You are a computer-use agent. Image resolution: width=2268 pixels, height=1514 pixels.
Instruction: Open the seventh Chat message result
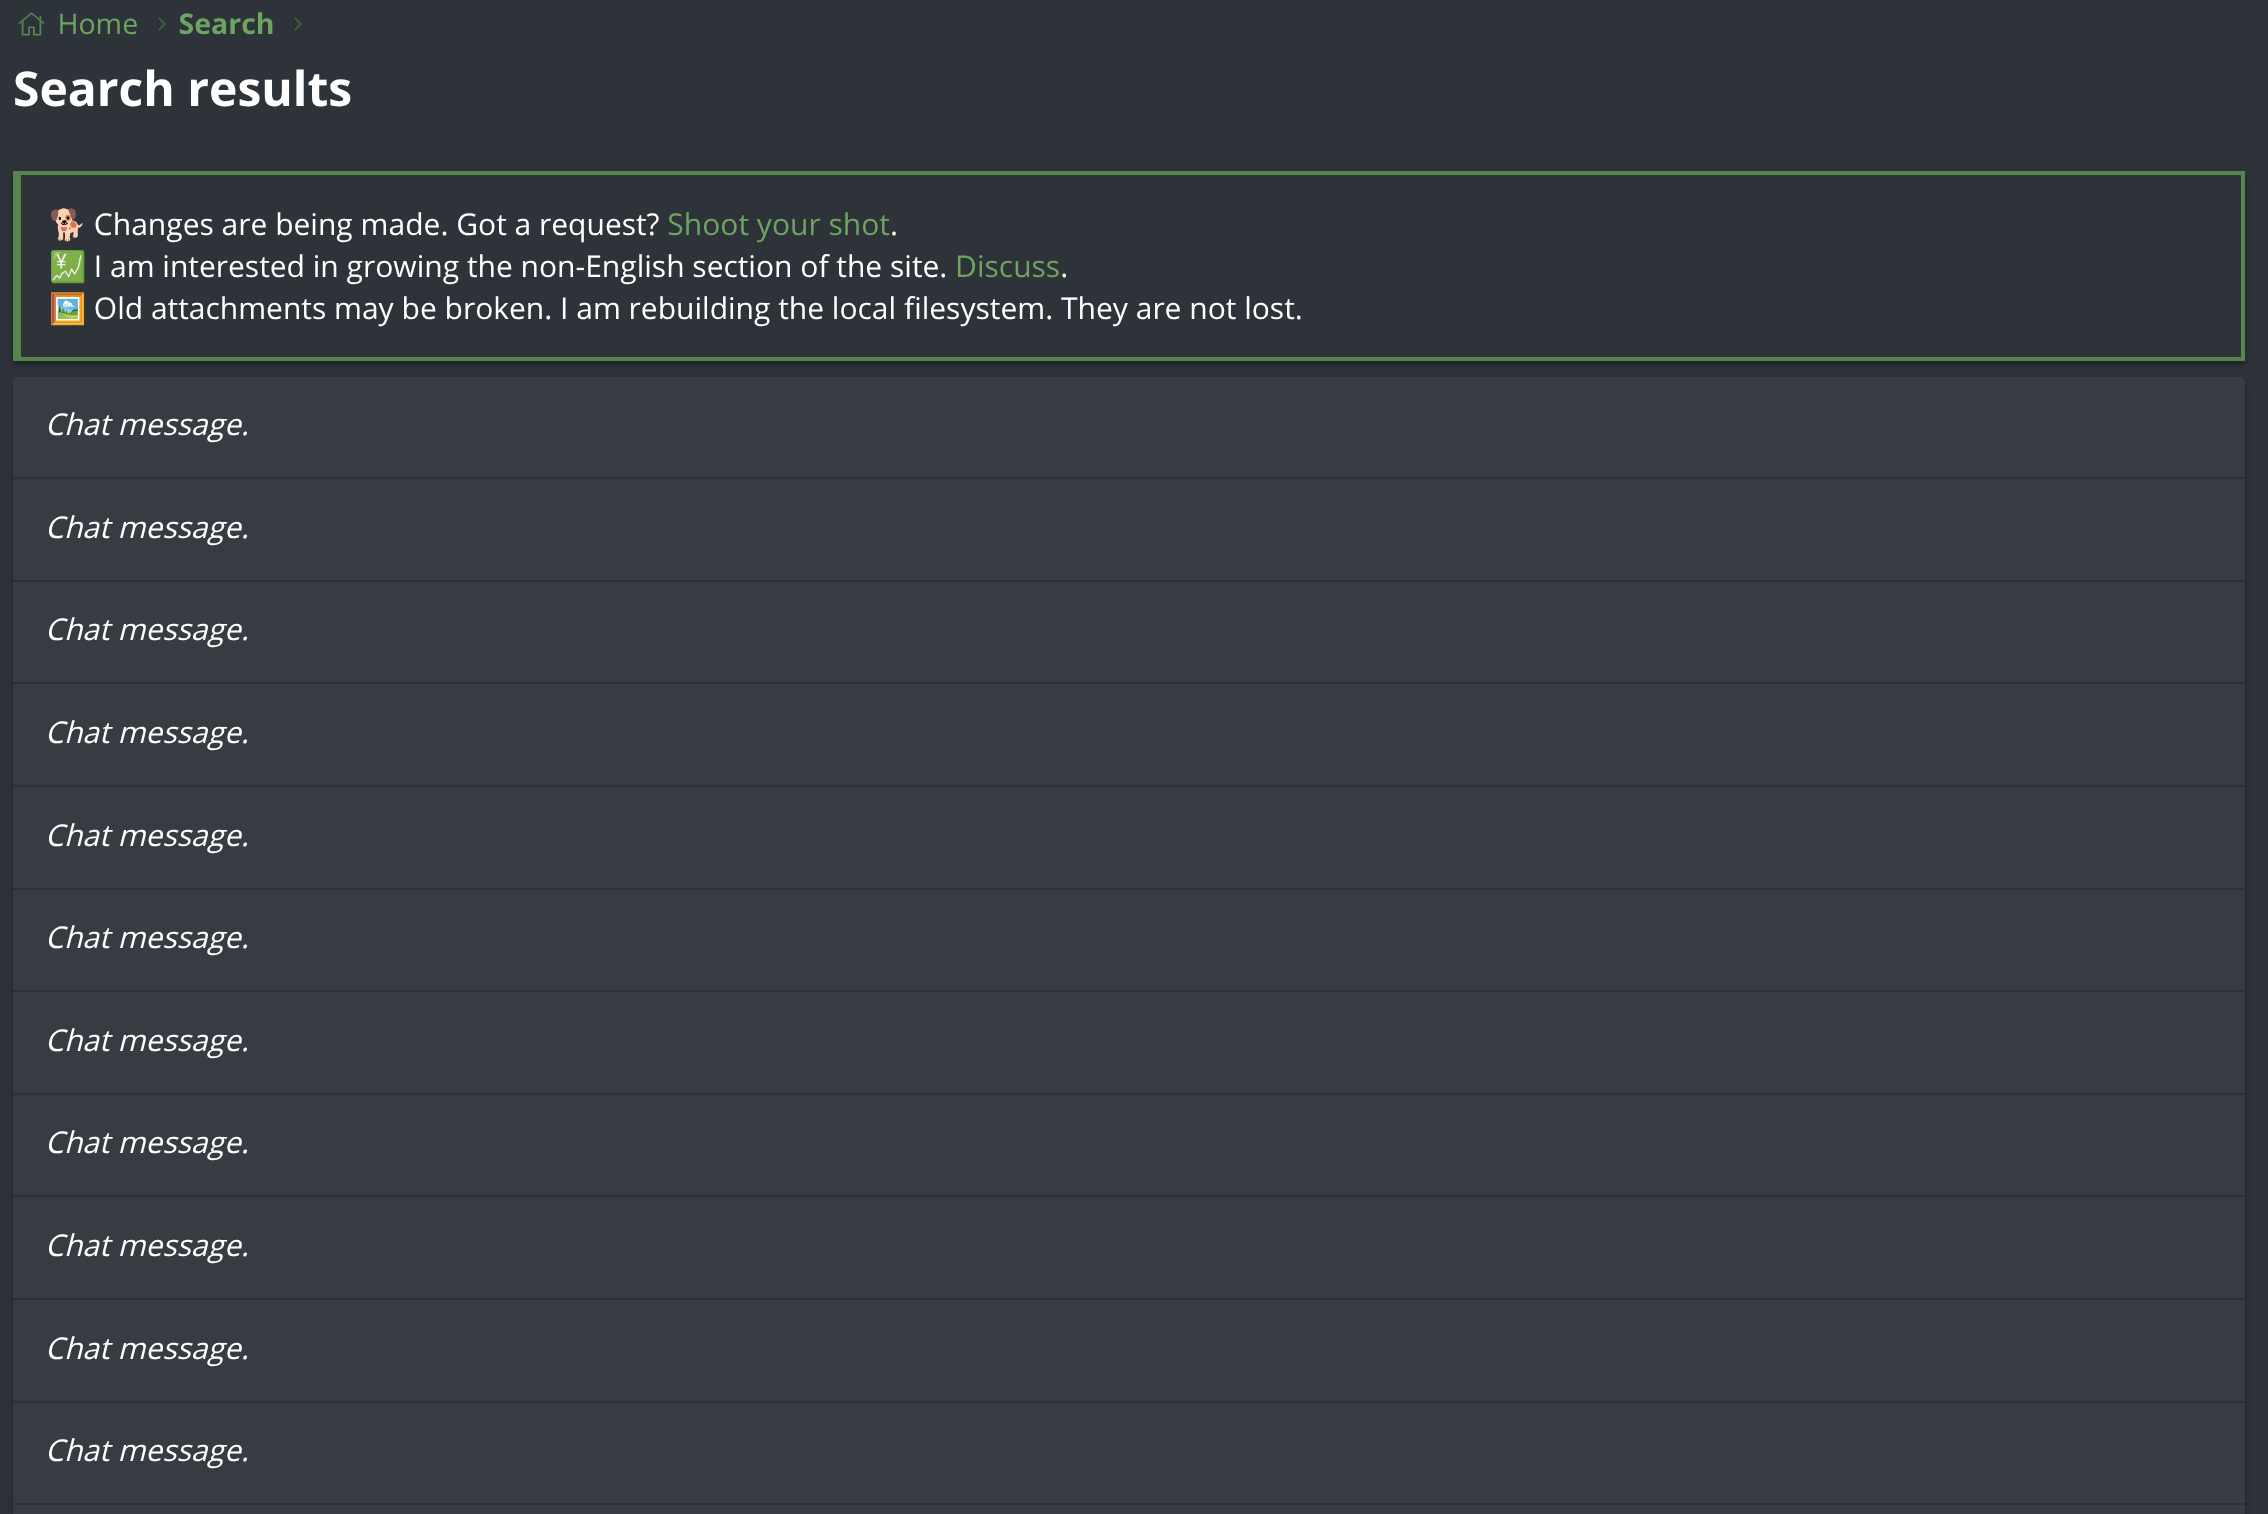tap(148, 1041)
